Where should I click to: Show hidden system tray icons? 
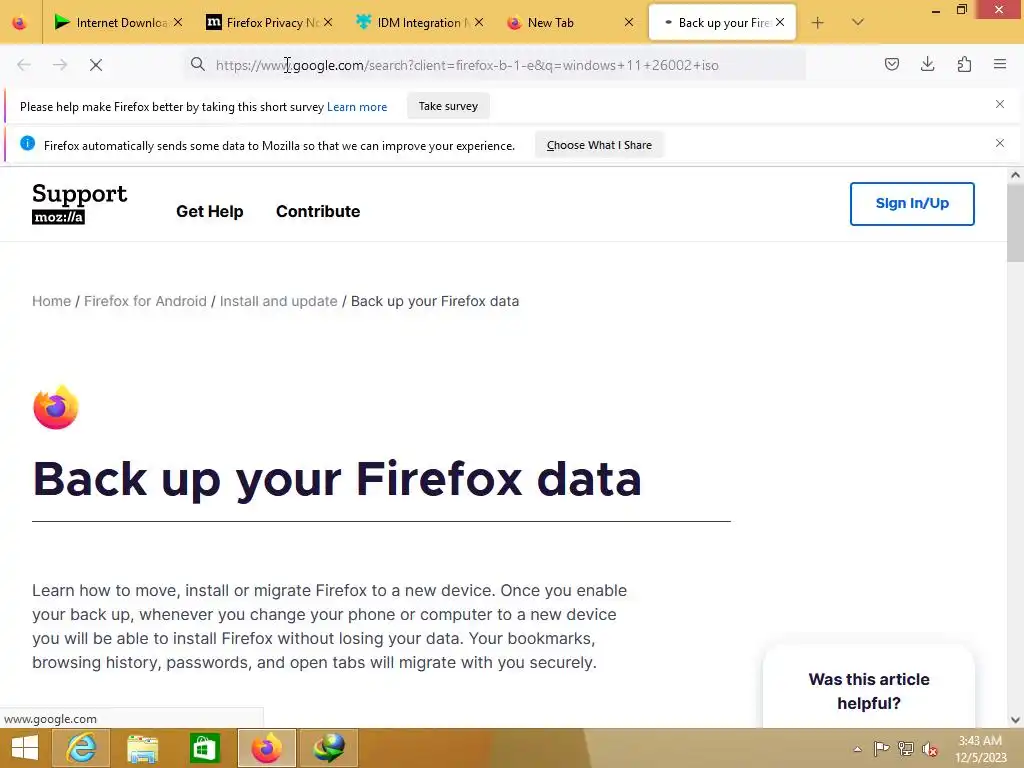[857, 749]
